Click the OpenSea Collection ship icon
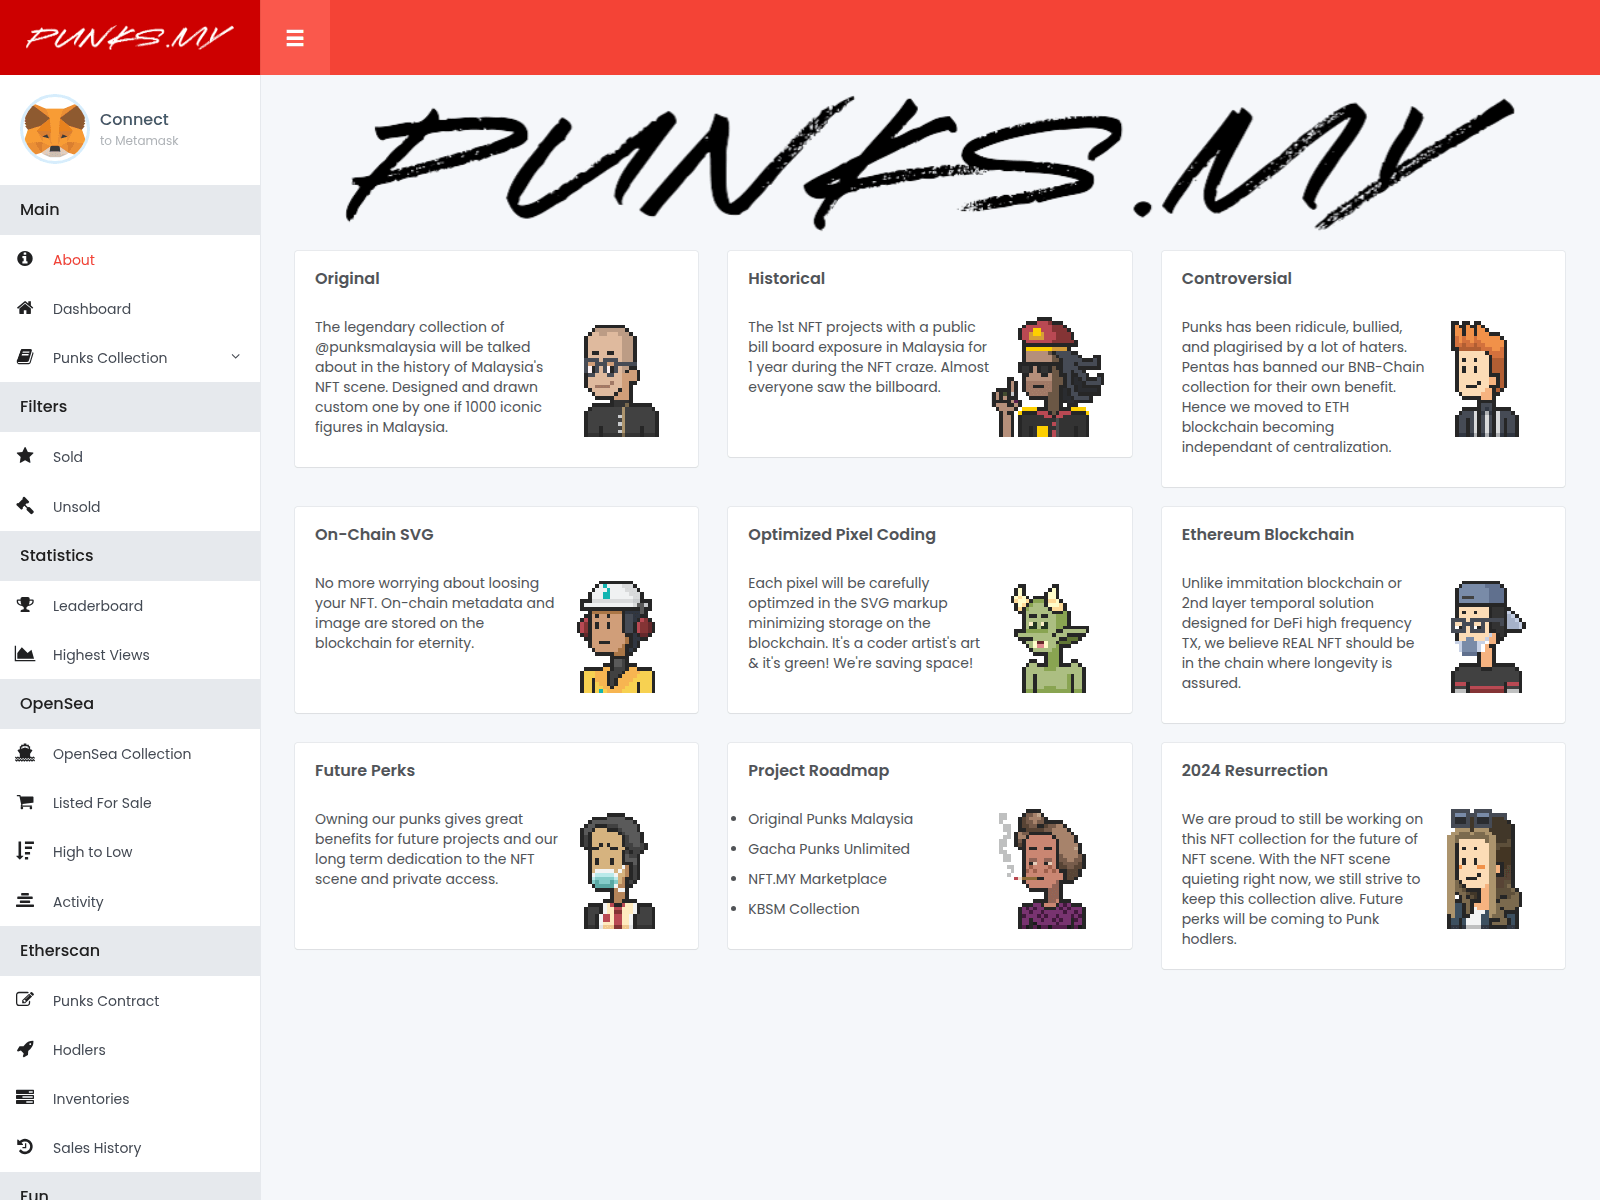The width and height of the screenshot is (1600, 1200). [x=25, y=753]
